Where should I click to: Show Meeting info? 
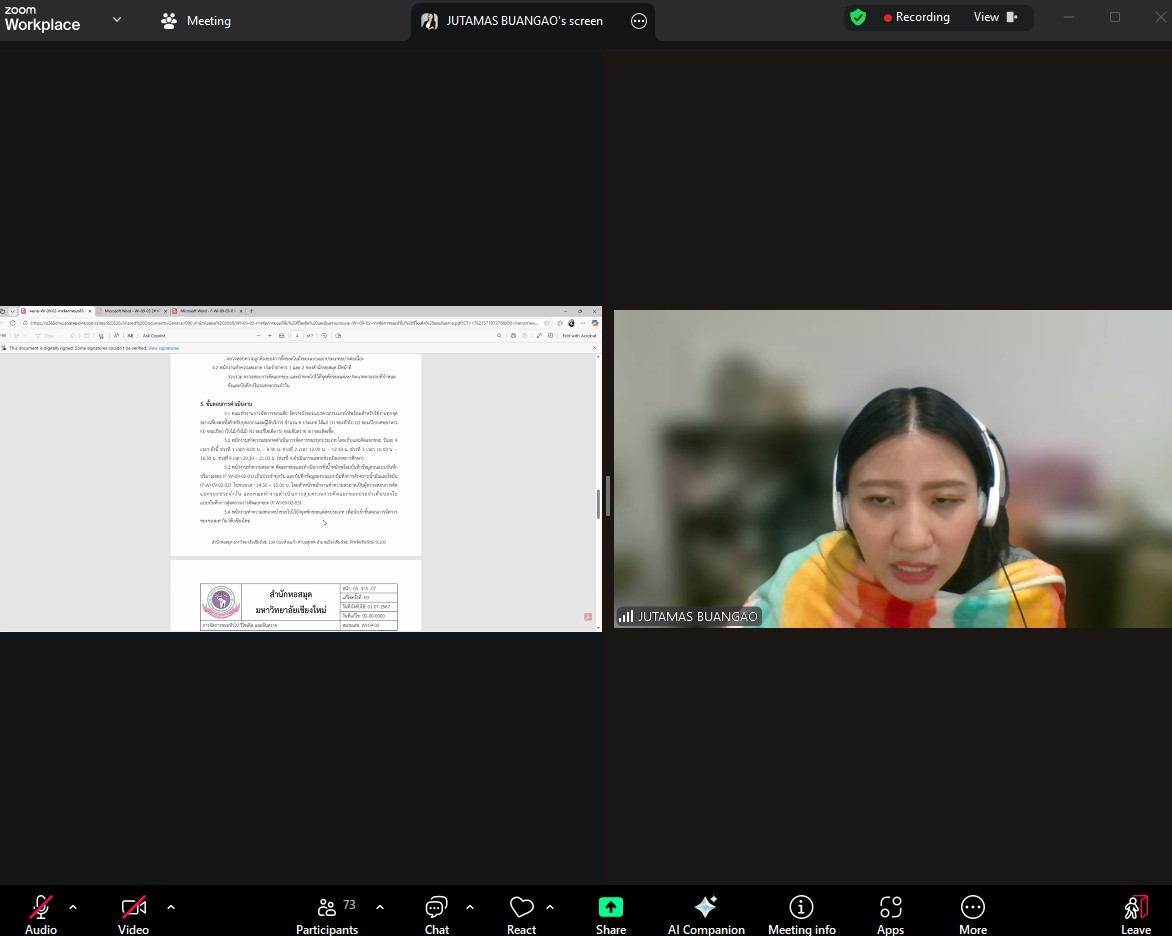(801, 908)
